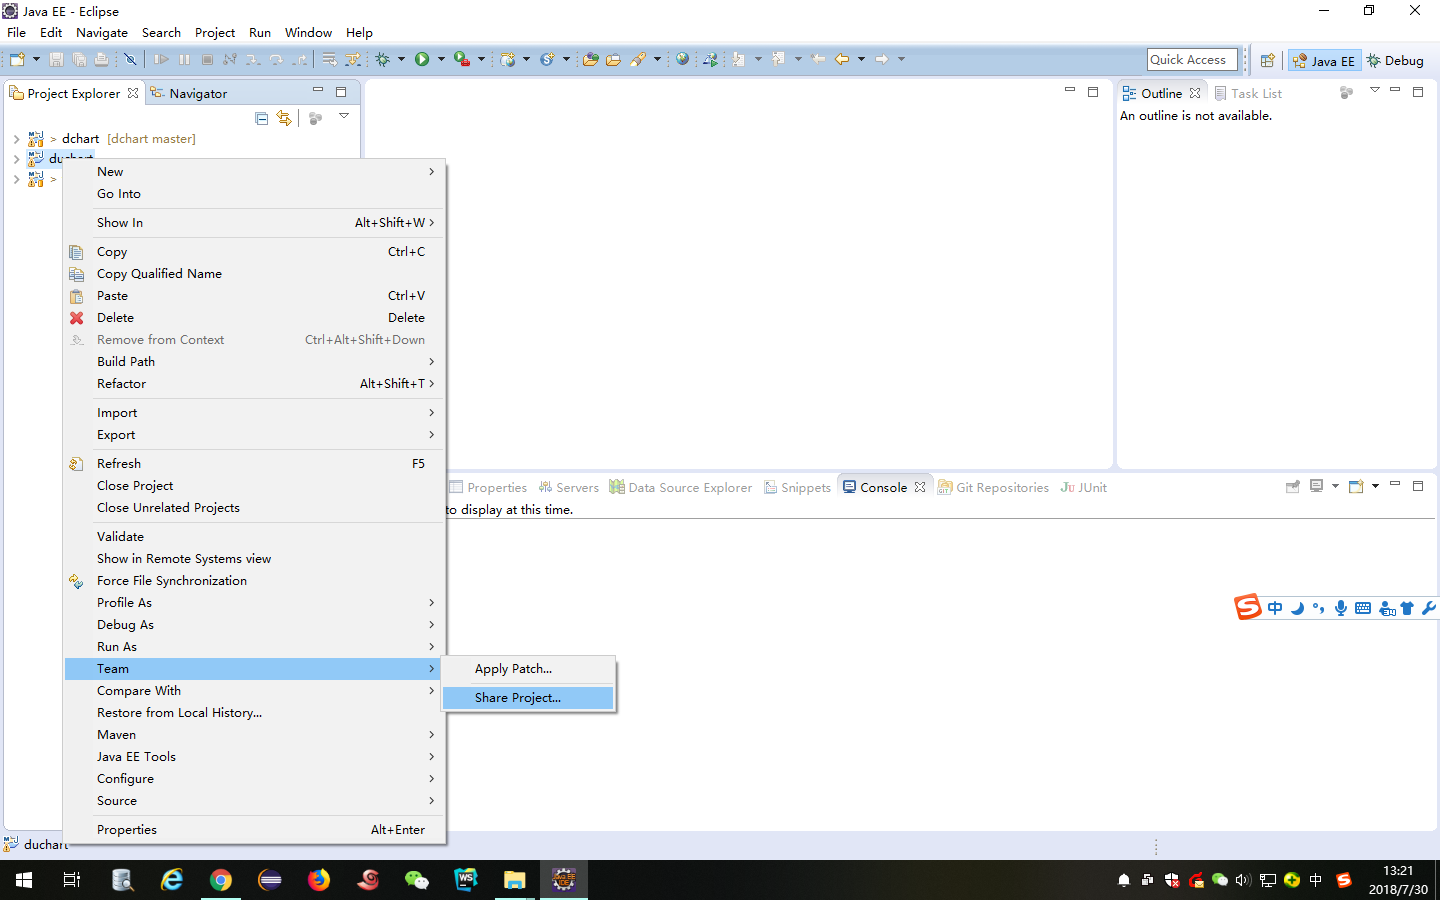Image resolution: width=1440 pixels, height=900 pixels.
Task: Focus the Quick Access field
Action: tap(1192, 60)
